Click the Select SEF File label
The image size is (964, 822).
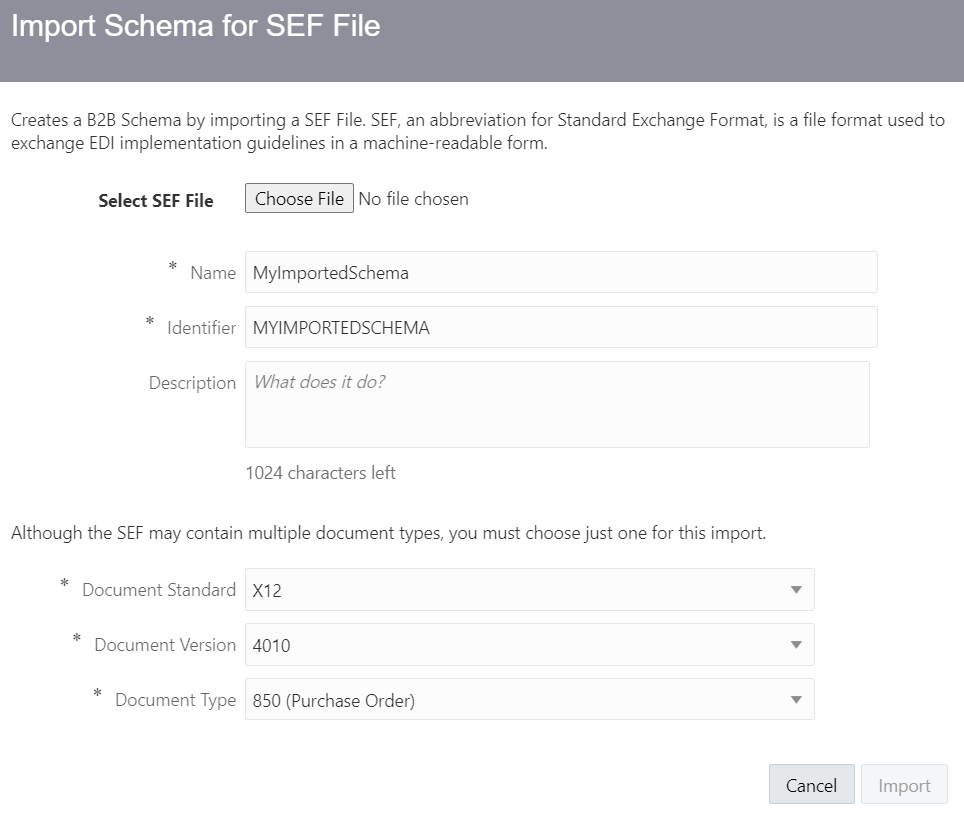click(x=155, y=200)
